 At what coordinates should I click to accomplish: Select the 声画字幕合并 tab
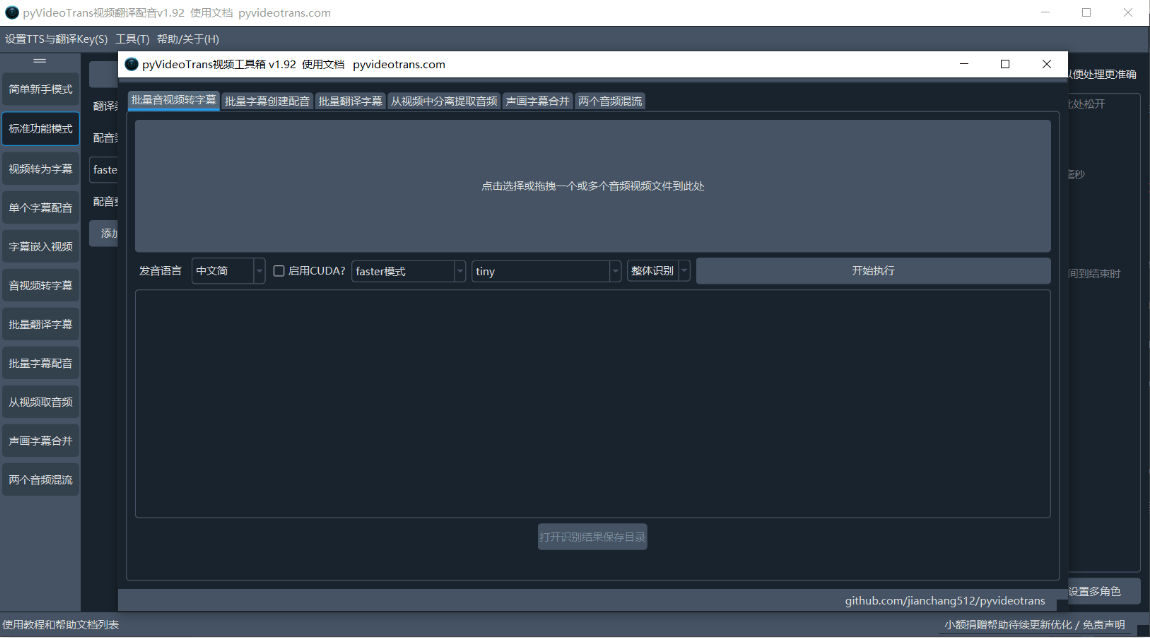click(537, 101)
